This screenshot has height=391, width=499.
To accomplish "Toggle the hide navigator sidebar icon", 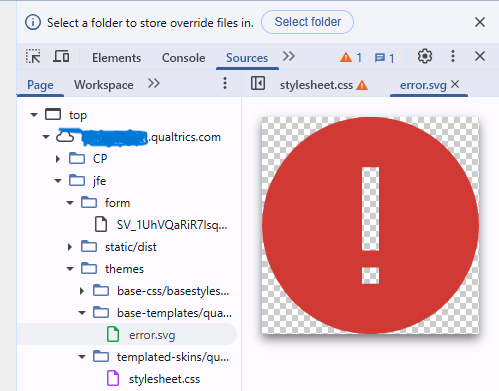I will tap(258, 83).
